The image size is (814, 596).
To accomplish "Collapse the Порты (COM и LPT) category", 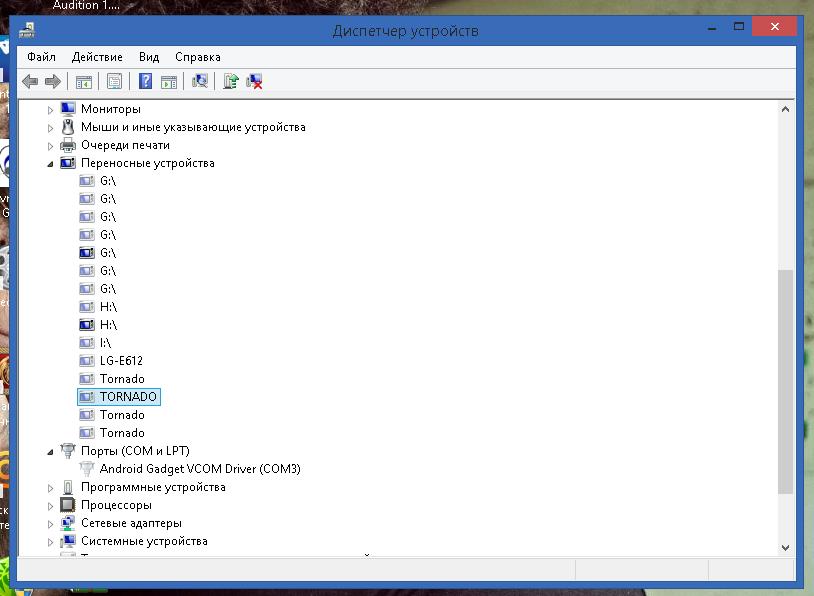I will pyautogui.click(x=51, y=451).
